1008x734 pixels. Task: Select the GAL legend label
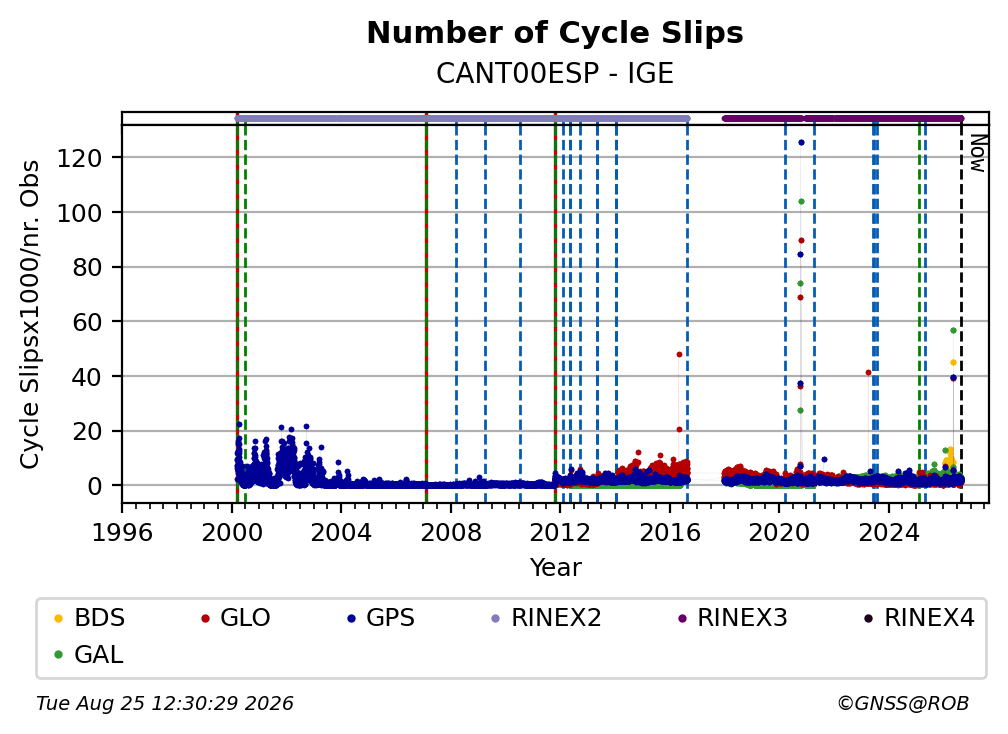click(98, 655)
